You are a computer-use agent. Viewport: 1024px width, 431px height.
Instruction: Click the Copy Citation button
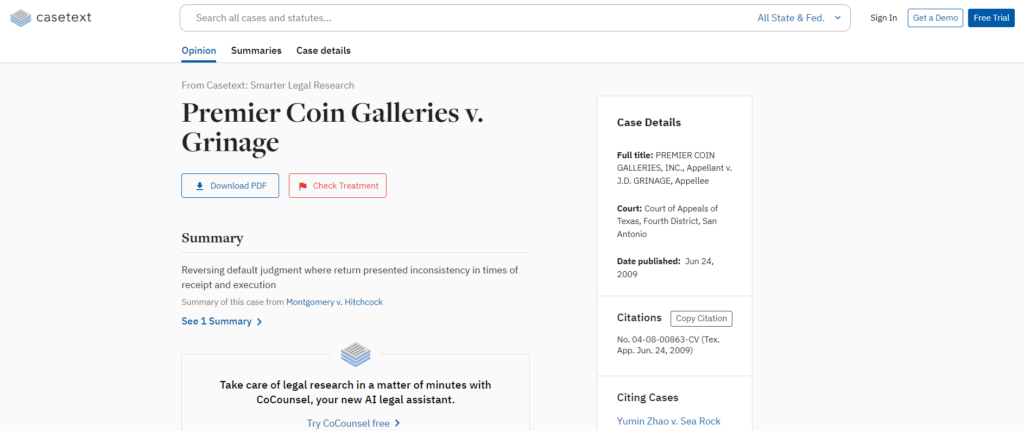tap(701, 319)
